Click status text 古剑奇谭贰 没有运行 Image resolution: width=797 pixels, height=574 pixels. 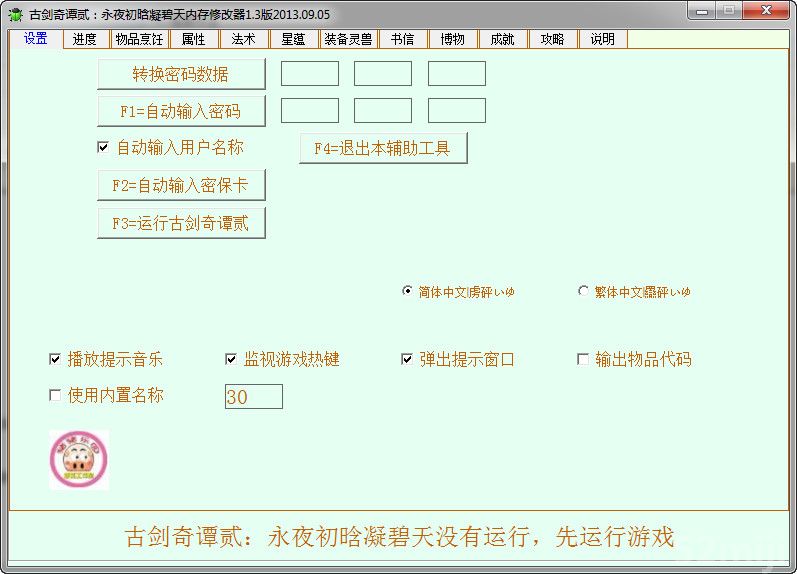tap(400, 537)
